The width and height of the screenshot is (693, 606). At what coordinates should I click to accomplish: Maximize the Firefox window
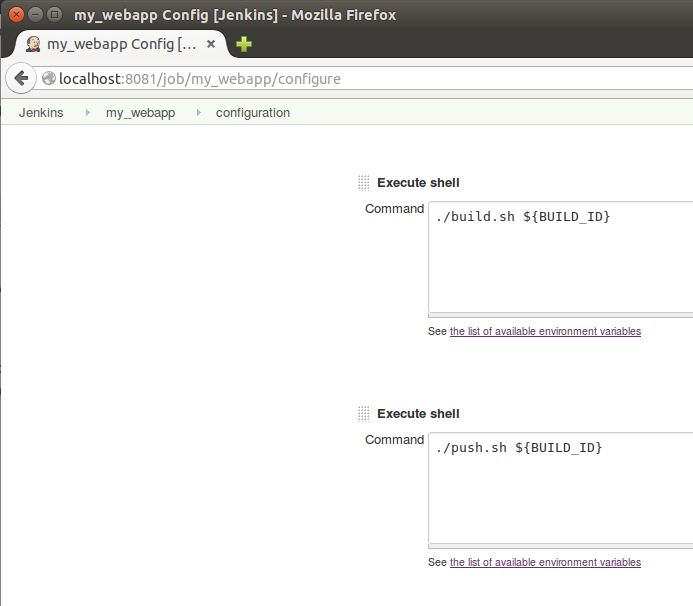tap(54, 15)
